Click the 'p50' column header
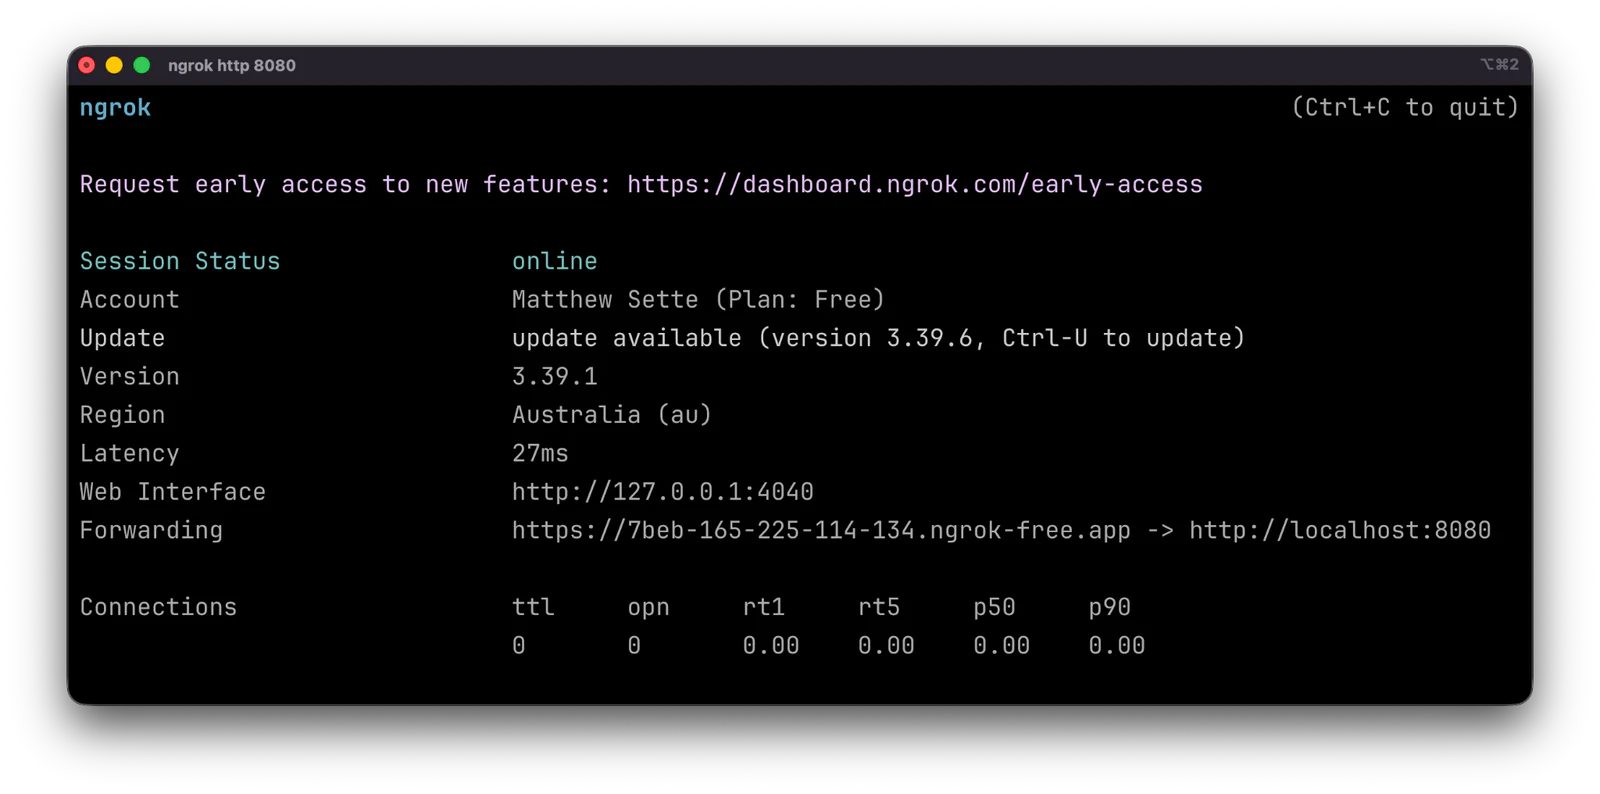Screen dimensions: 1600x794 coord(994,608)
